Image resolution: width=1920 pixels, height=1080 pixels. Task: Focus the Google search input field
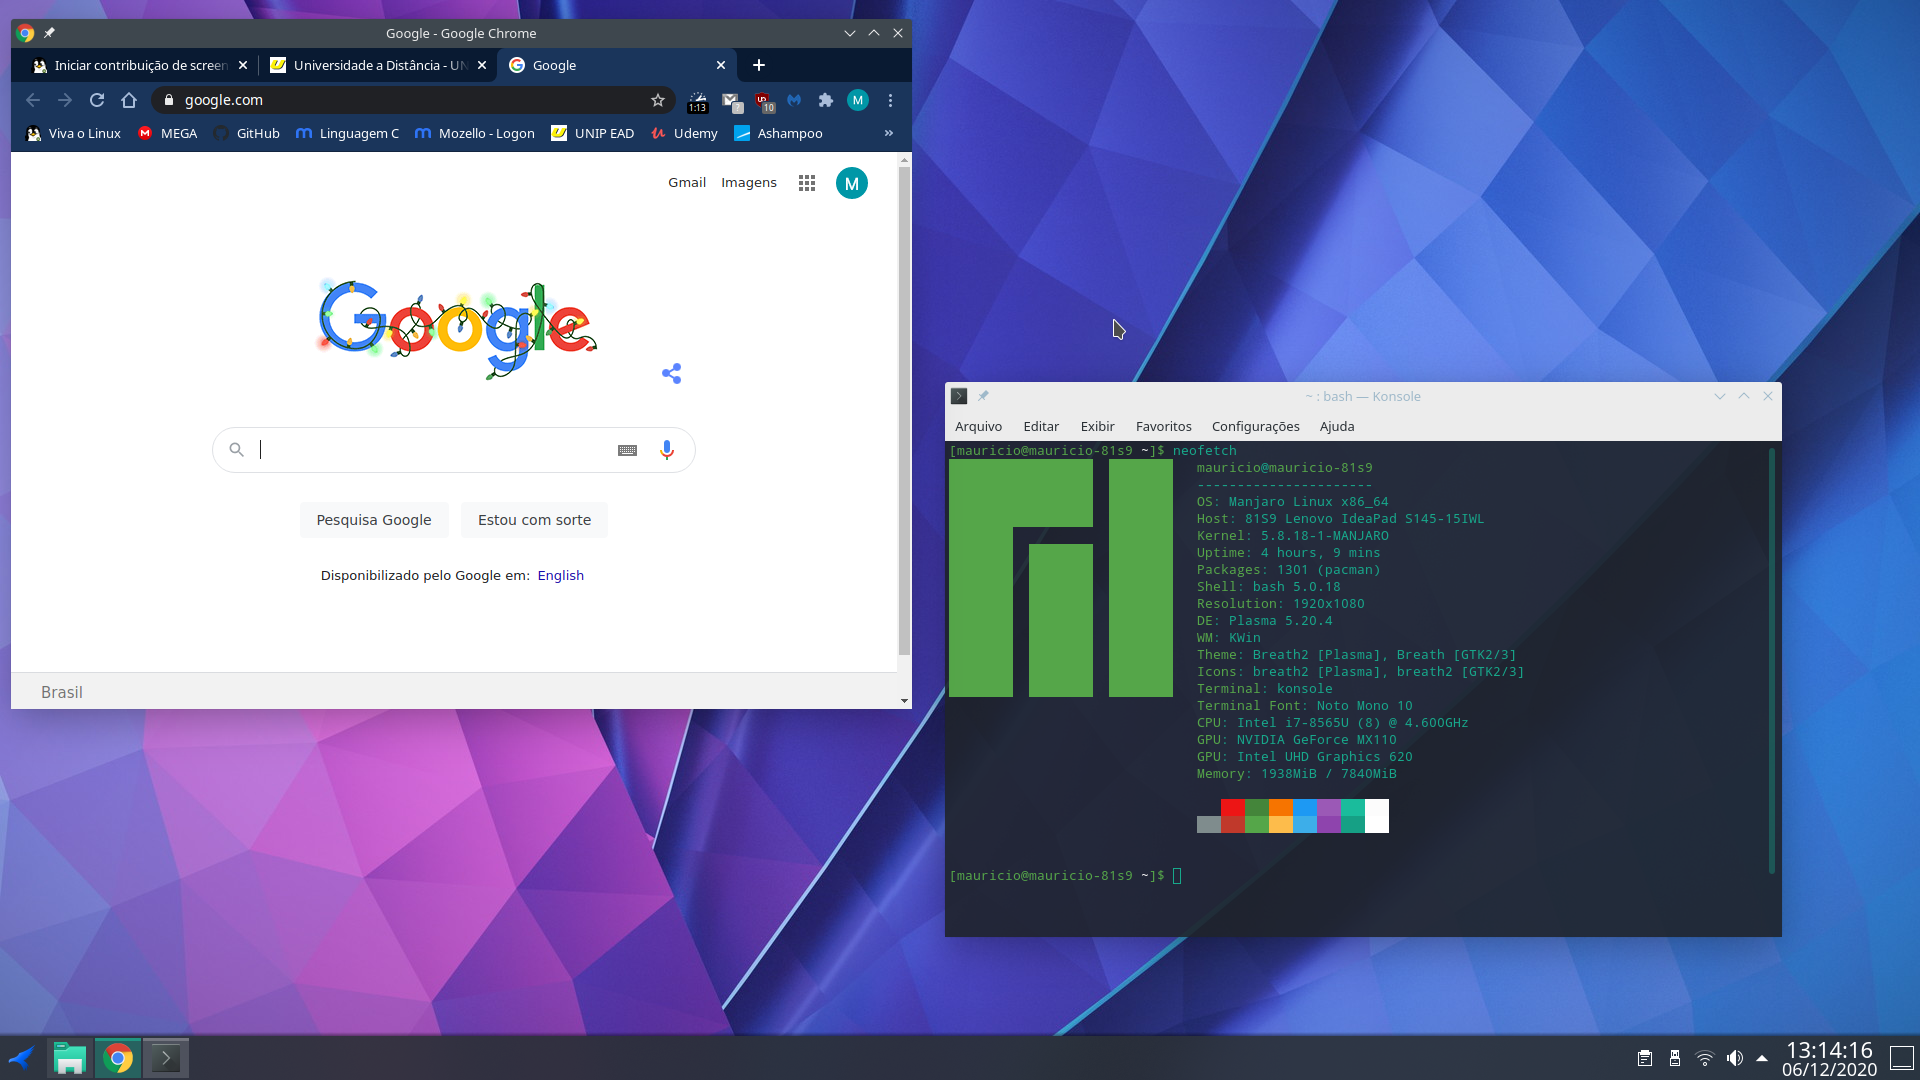tap(435, 450)
